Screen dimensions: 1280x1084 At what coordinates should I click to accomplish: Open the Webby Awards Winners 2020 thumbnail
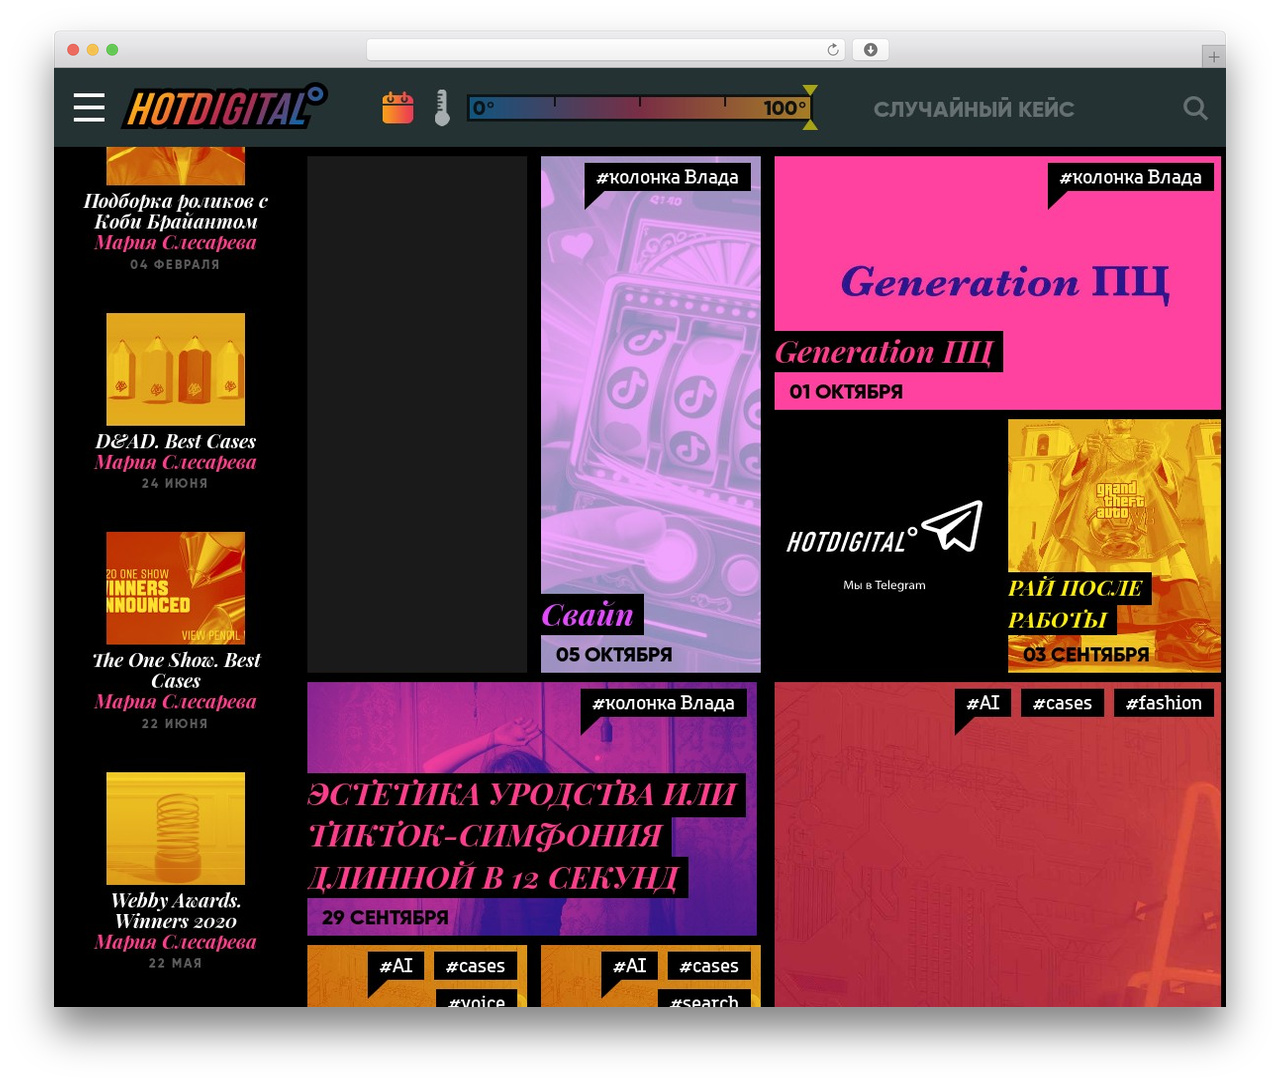tap(176, 828)
